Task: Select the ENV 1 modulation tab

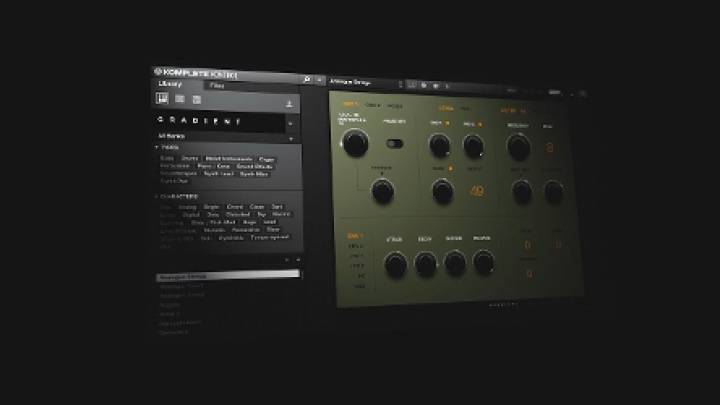Action: click(355, 236)
